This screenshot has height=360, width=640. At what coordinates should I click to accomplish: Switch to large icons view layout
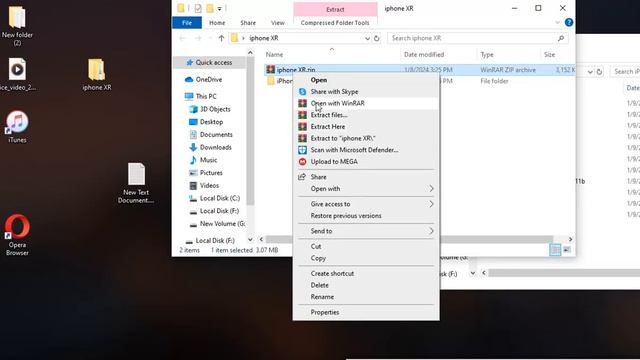[567, 249]
